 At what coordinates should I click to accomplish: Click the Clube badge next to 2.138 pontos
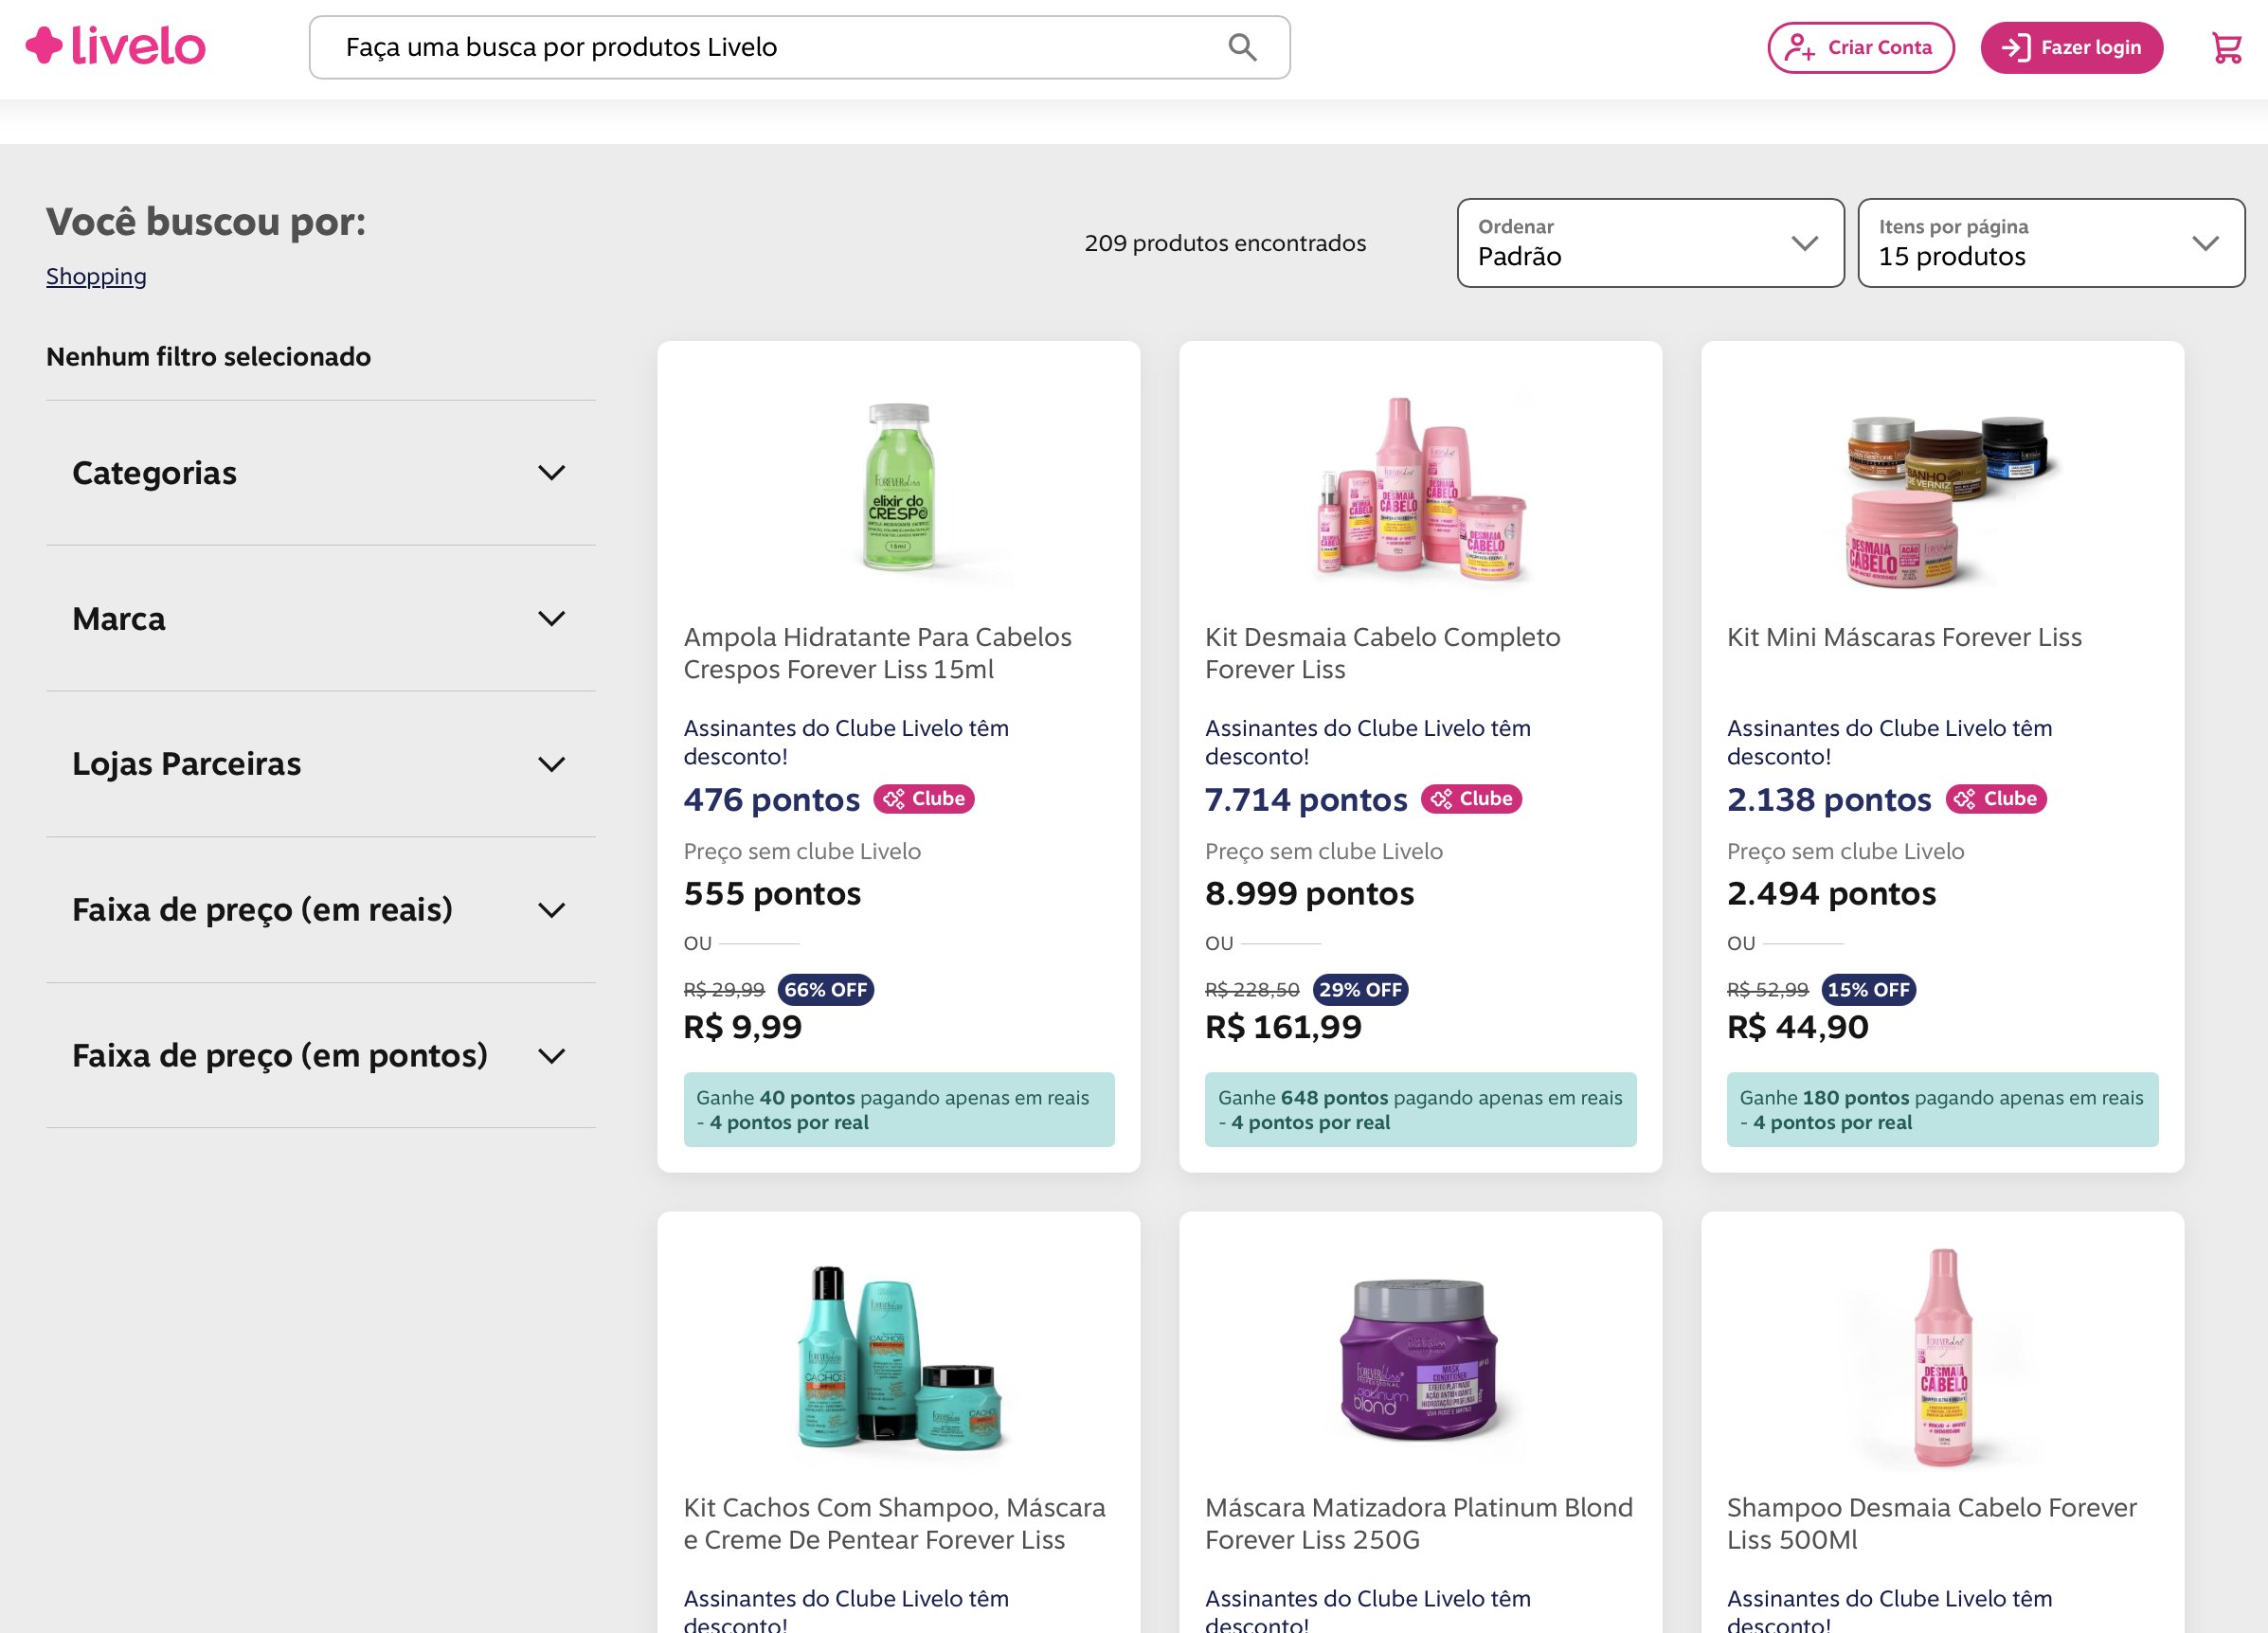click(x=1996, y=799)
